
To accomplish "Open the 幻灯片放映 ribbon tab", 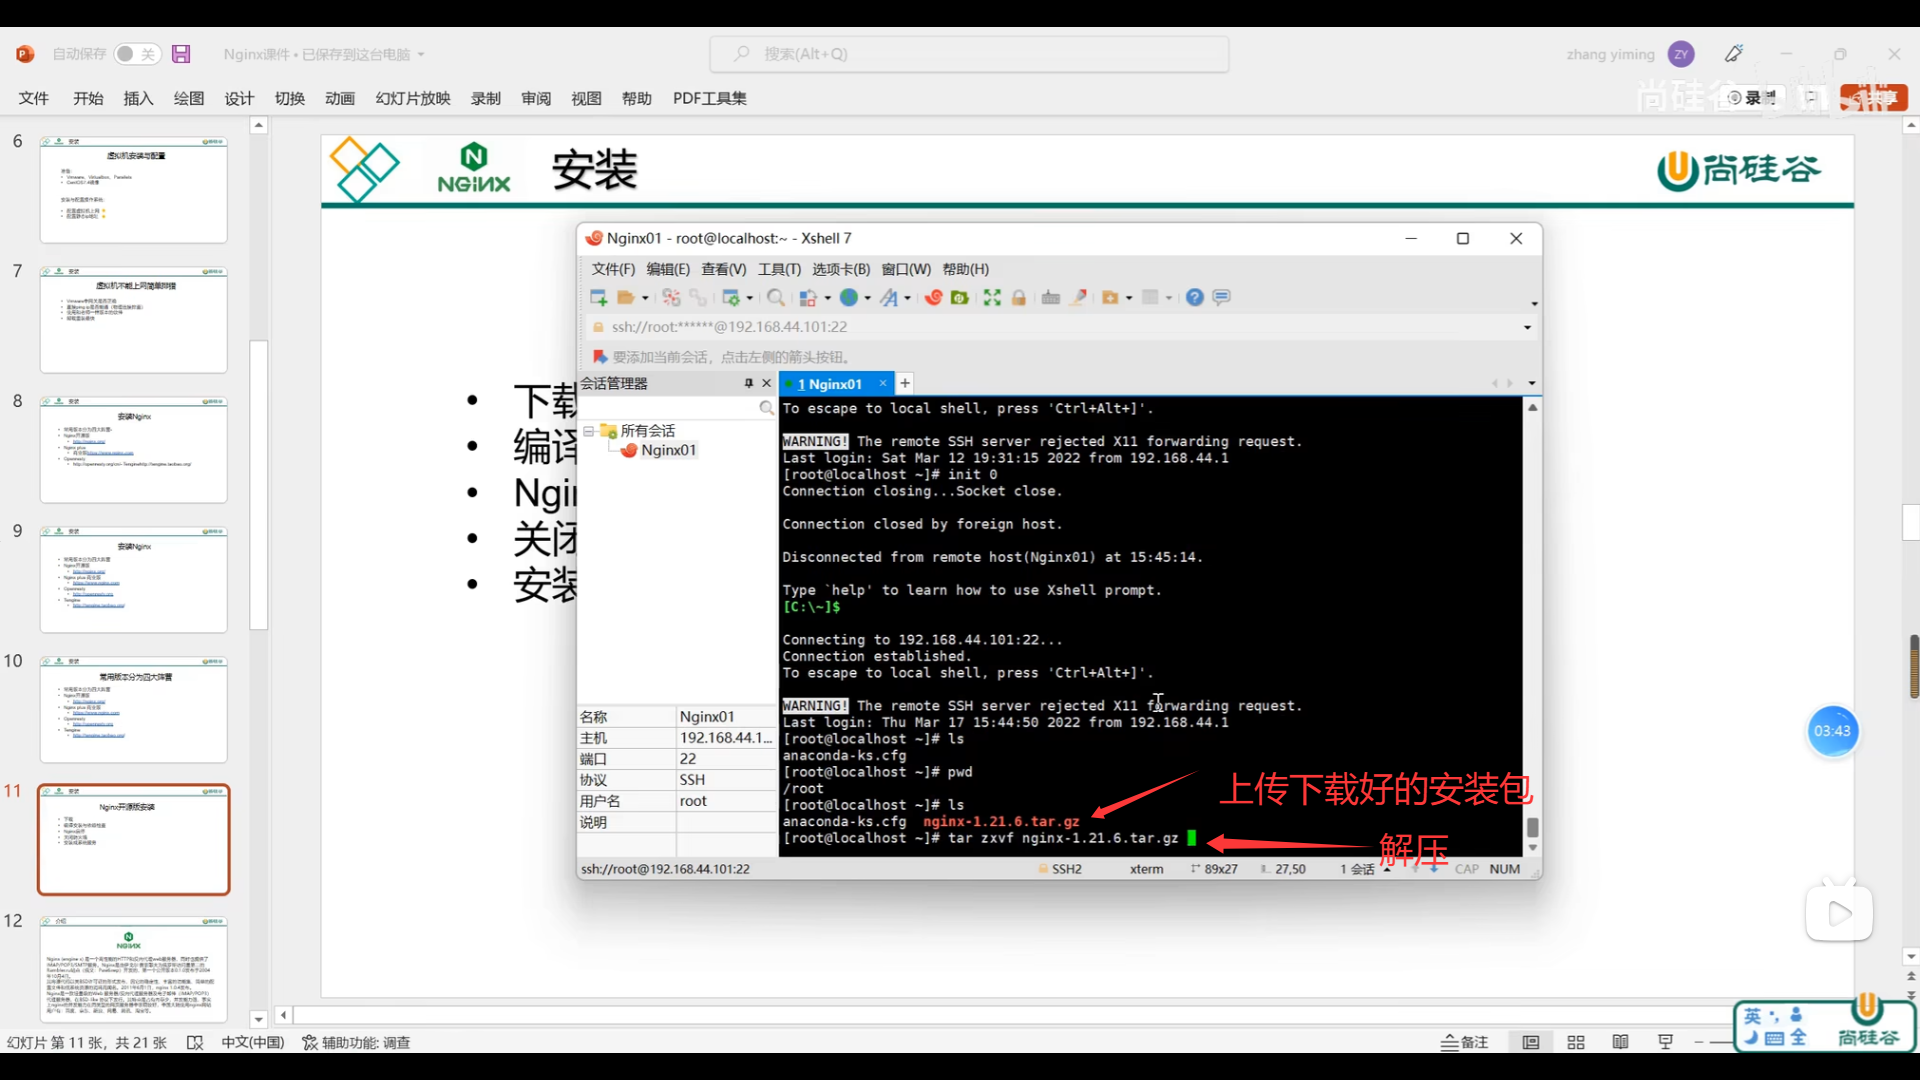I will click(x=413, y=98).
